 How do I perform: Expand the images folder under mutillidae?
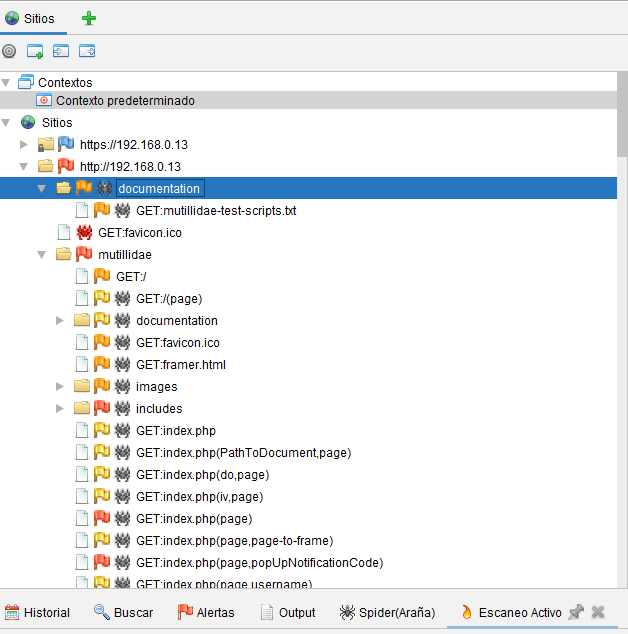[60, 387]
